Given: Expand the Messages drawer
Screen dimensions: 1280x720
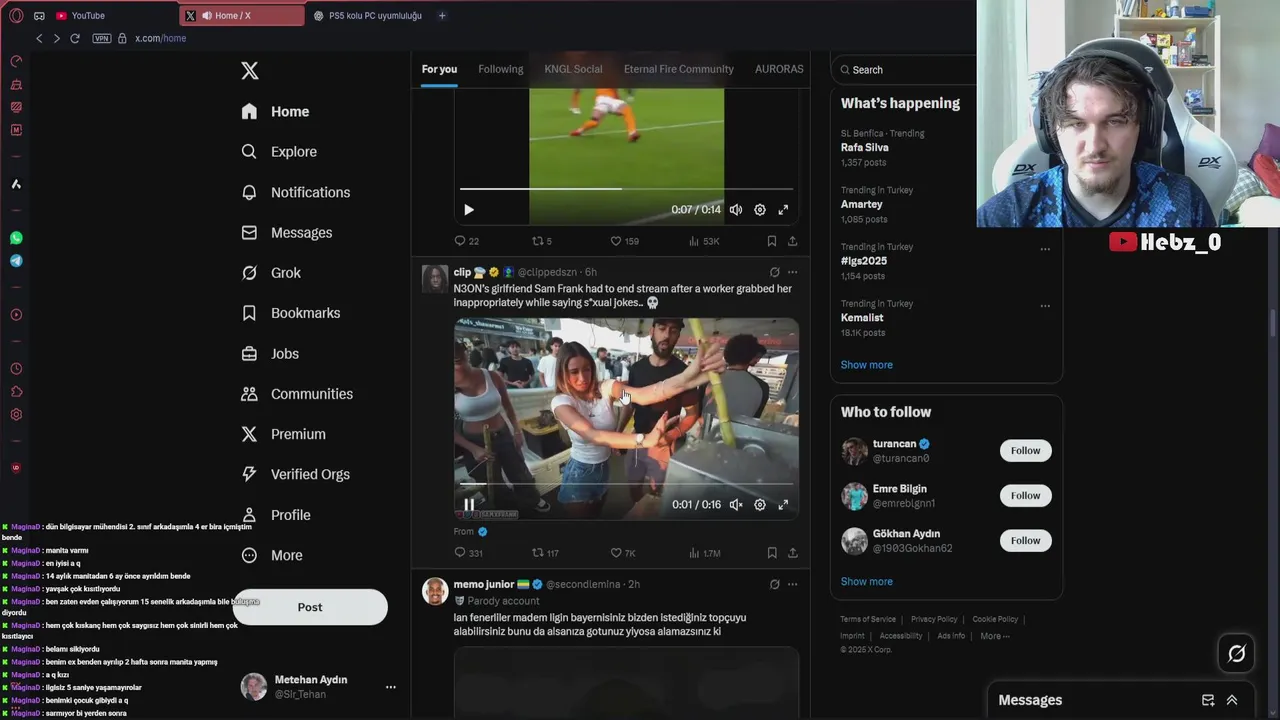Looking at the screenshot, I should [x=1232, y=701].
